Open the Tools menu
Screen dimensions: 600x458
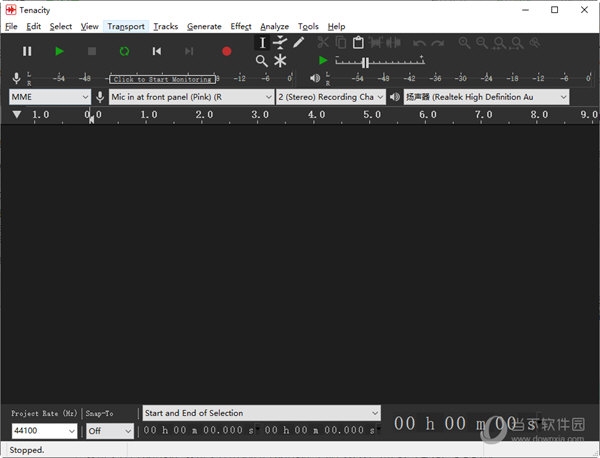tap(308, 26)
